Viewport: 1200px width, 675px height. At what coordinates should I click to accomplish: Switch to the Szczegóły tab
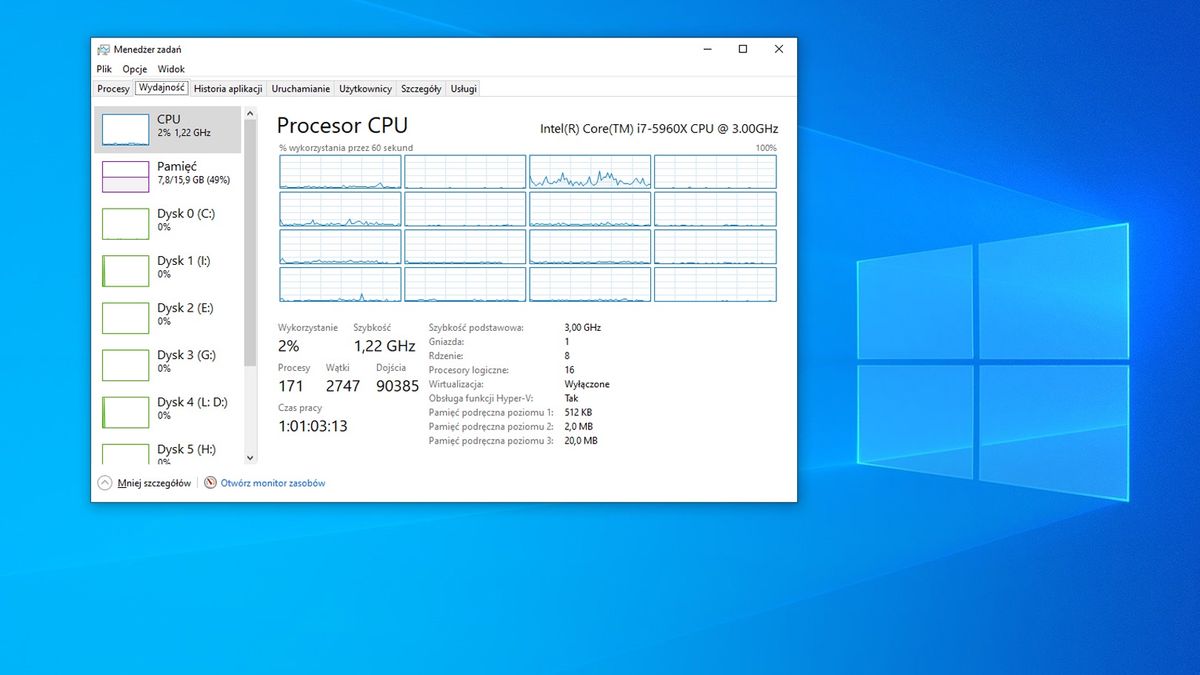pos(421,89)
